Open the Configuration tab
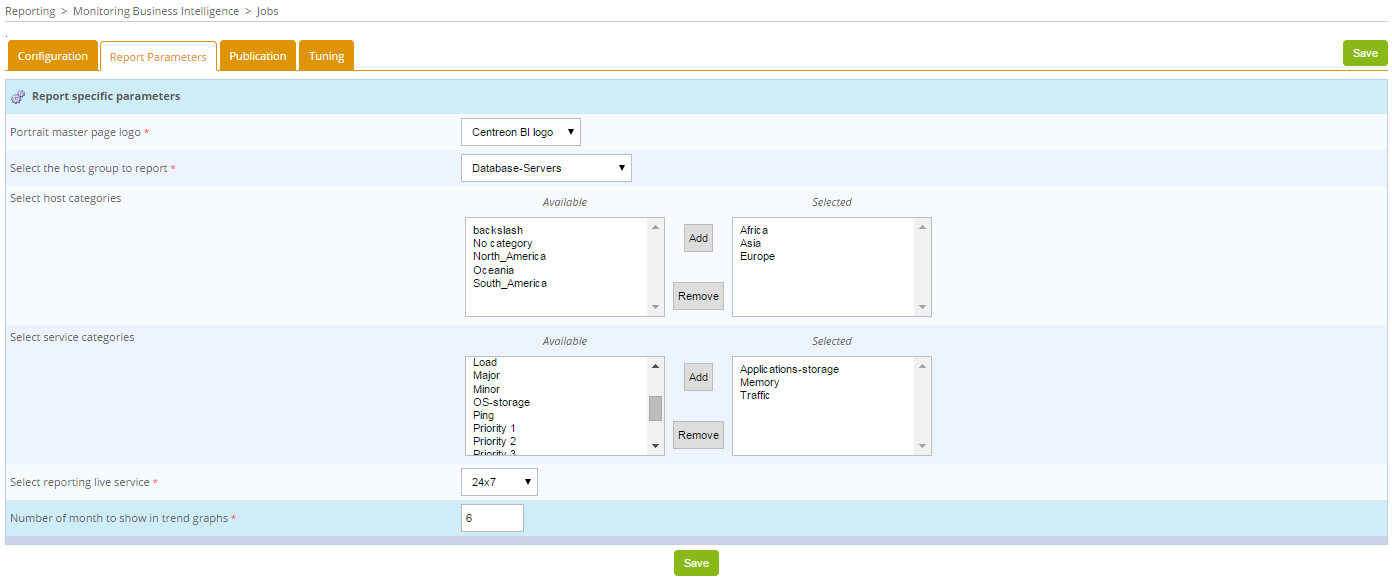 click(53, 56)
